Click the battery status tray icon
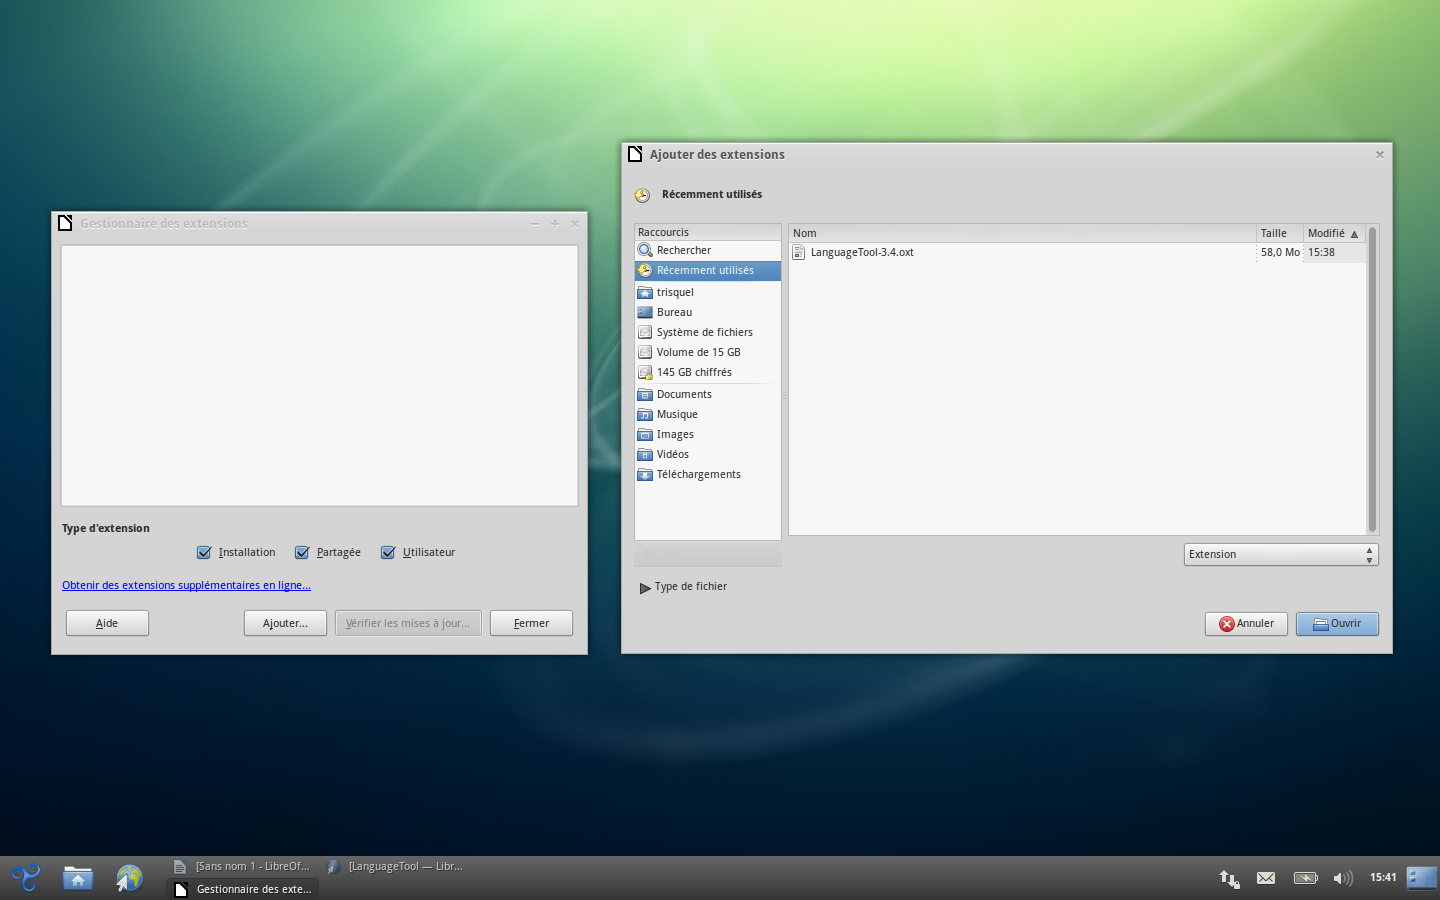Image resolution: width=1440 pixels, height=900 pixels. coord(1305,878)
